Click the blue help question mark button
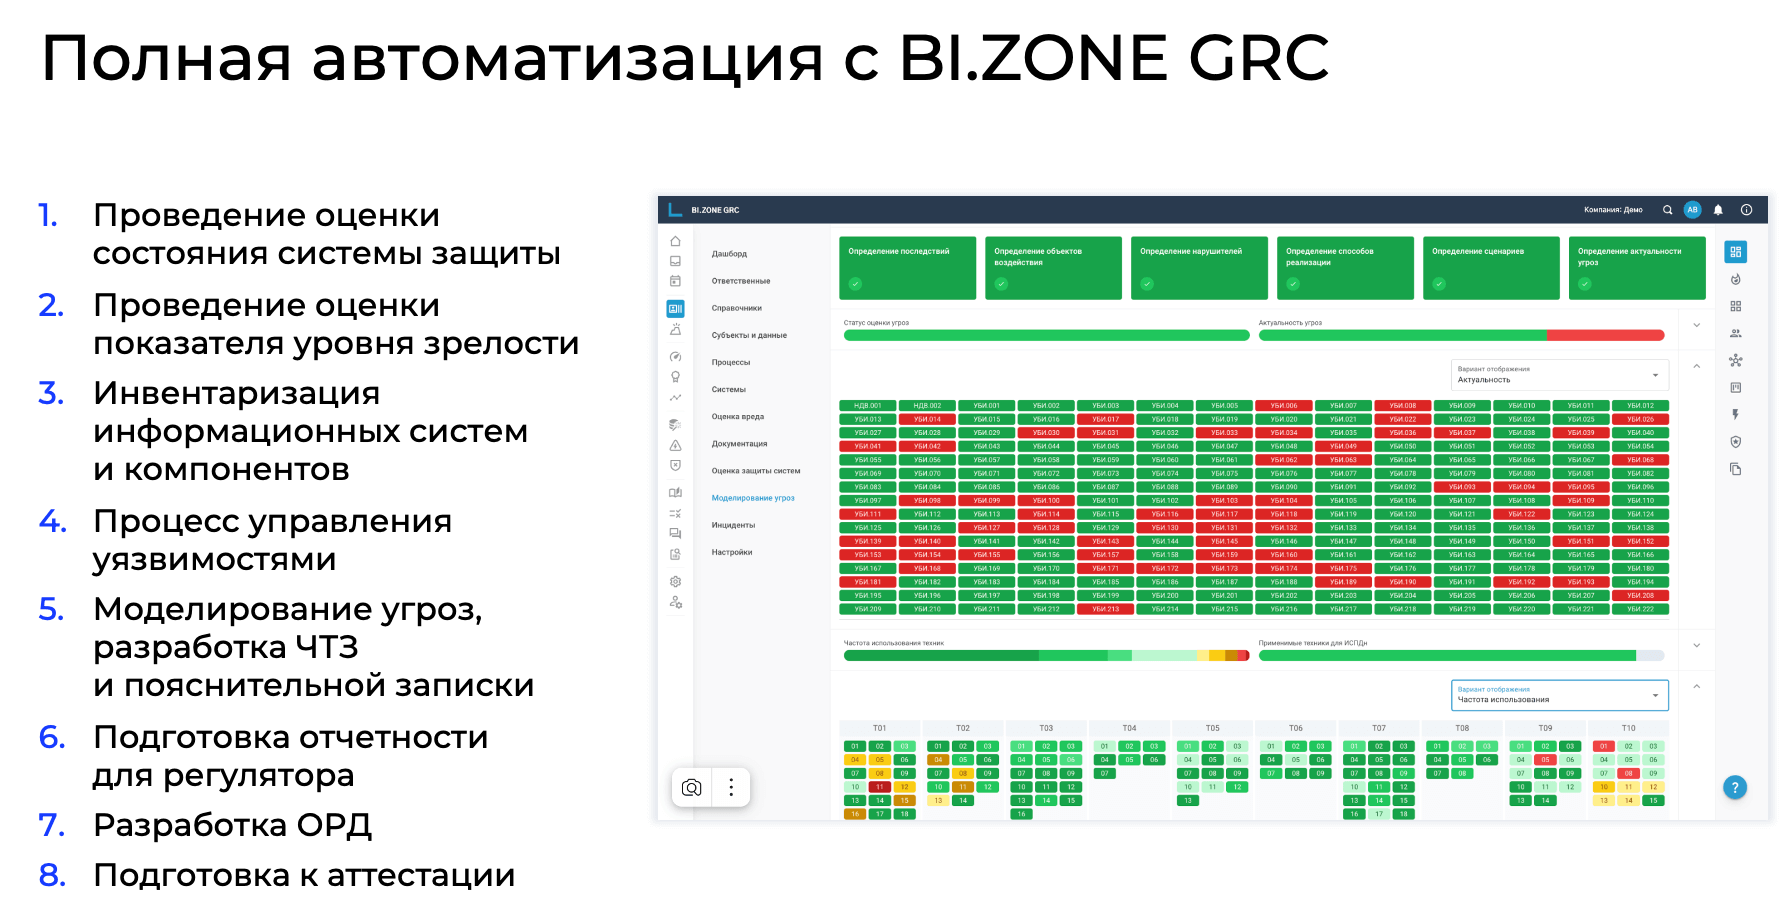Screen dimensions: 1784x914 tap(1735, 787)
